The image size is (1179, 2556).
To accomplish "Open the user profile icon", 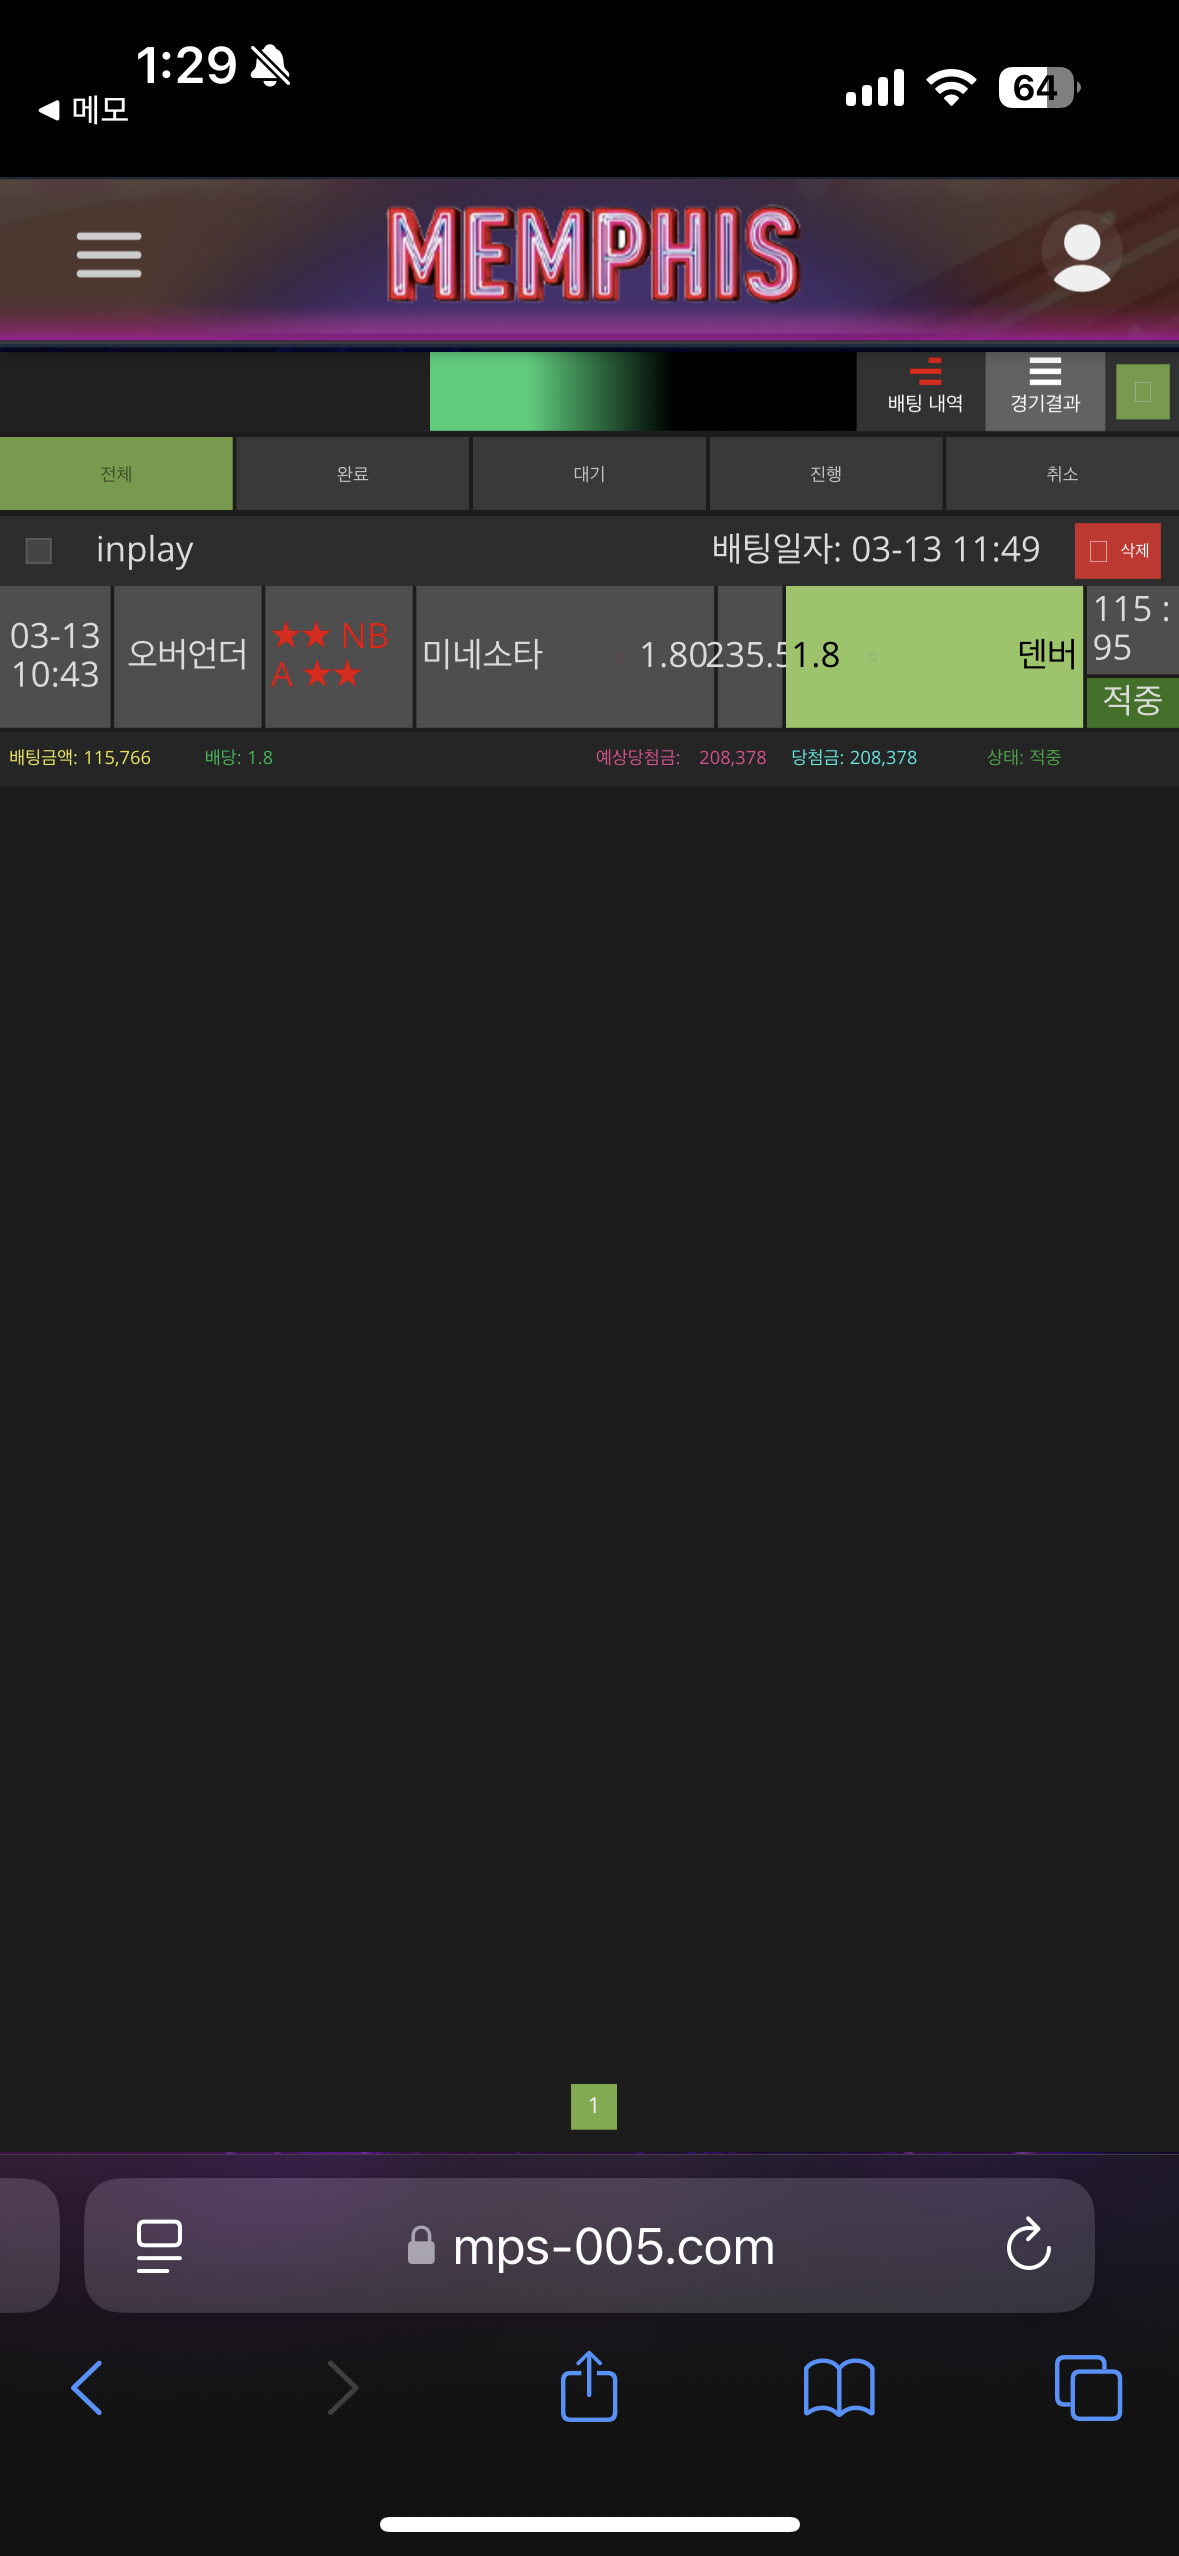I will point(1081,255).
